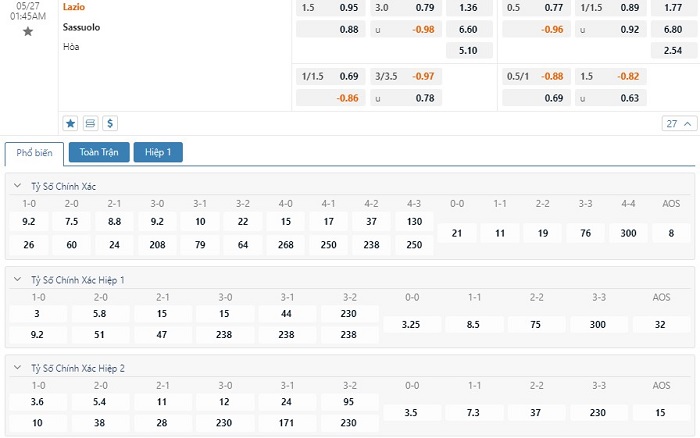Image resolution: width=700 pixels, height=438 pixels.
Task: Collapse Tỷ Số Chính Xác section
Action: click(x=17, y=186)
